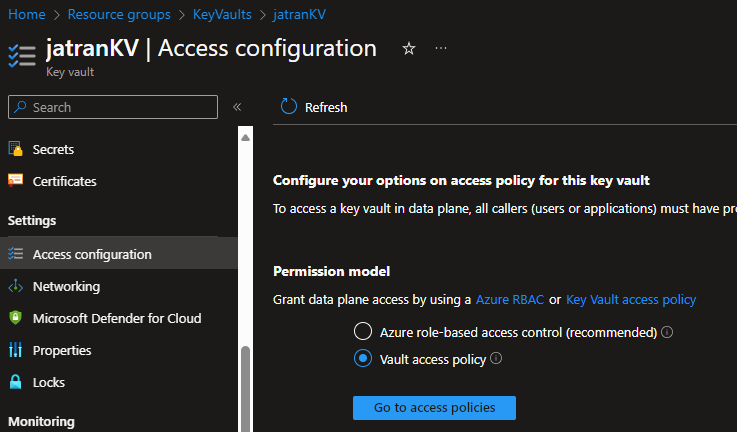Open Microsoft Defender for Cloud menu item

click(x=118, y=318)
